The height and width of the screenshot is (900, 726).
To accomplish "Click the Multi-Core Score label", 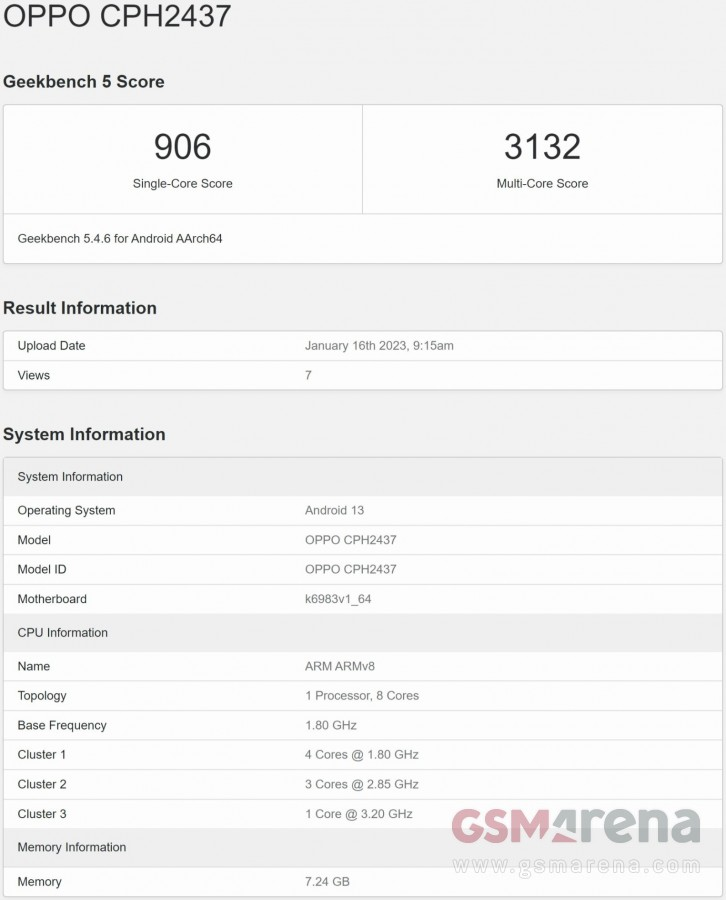I will 542,184.
